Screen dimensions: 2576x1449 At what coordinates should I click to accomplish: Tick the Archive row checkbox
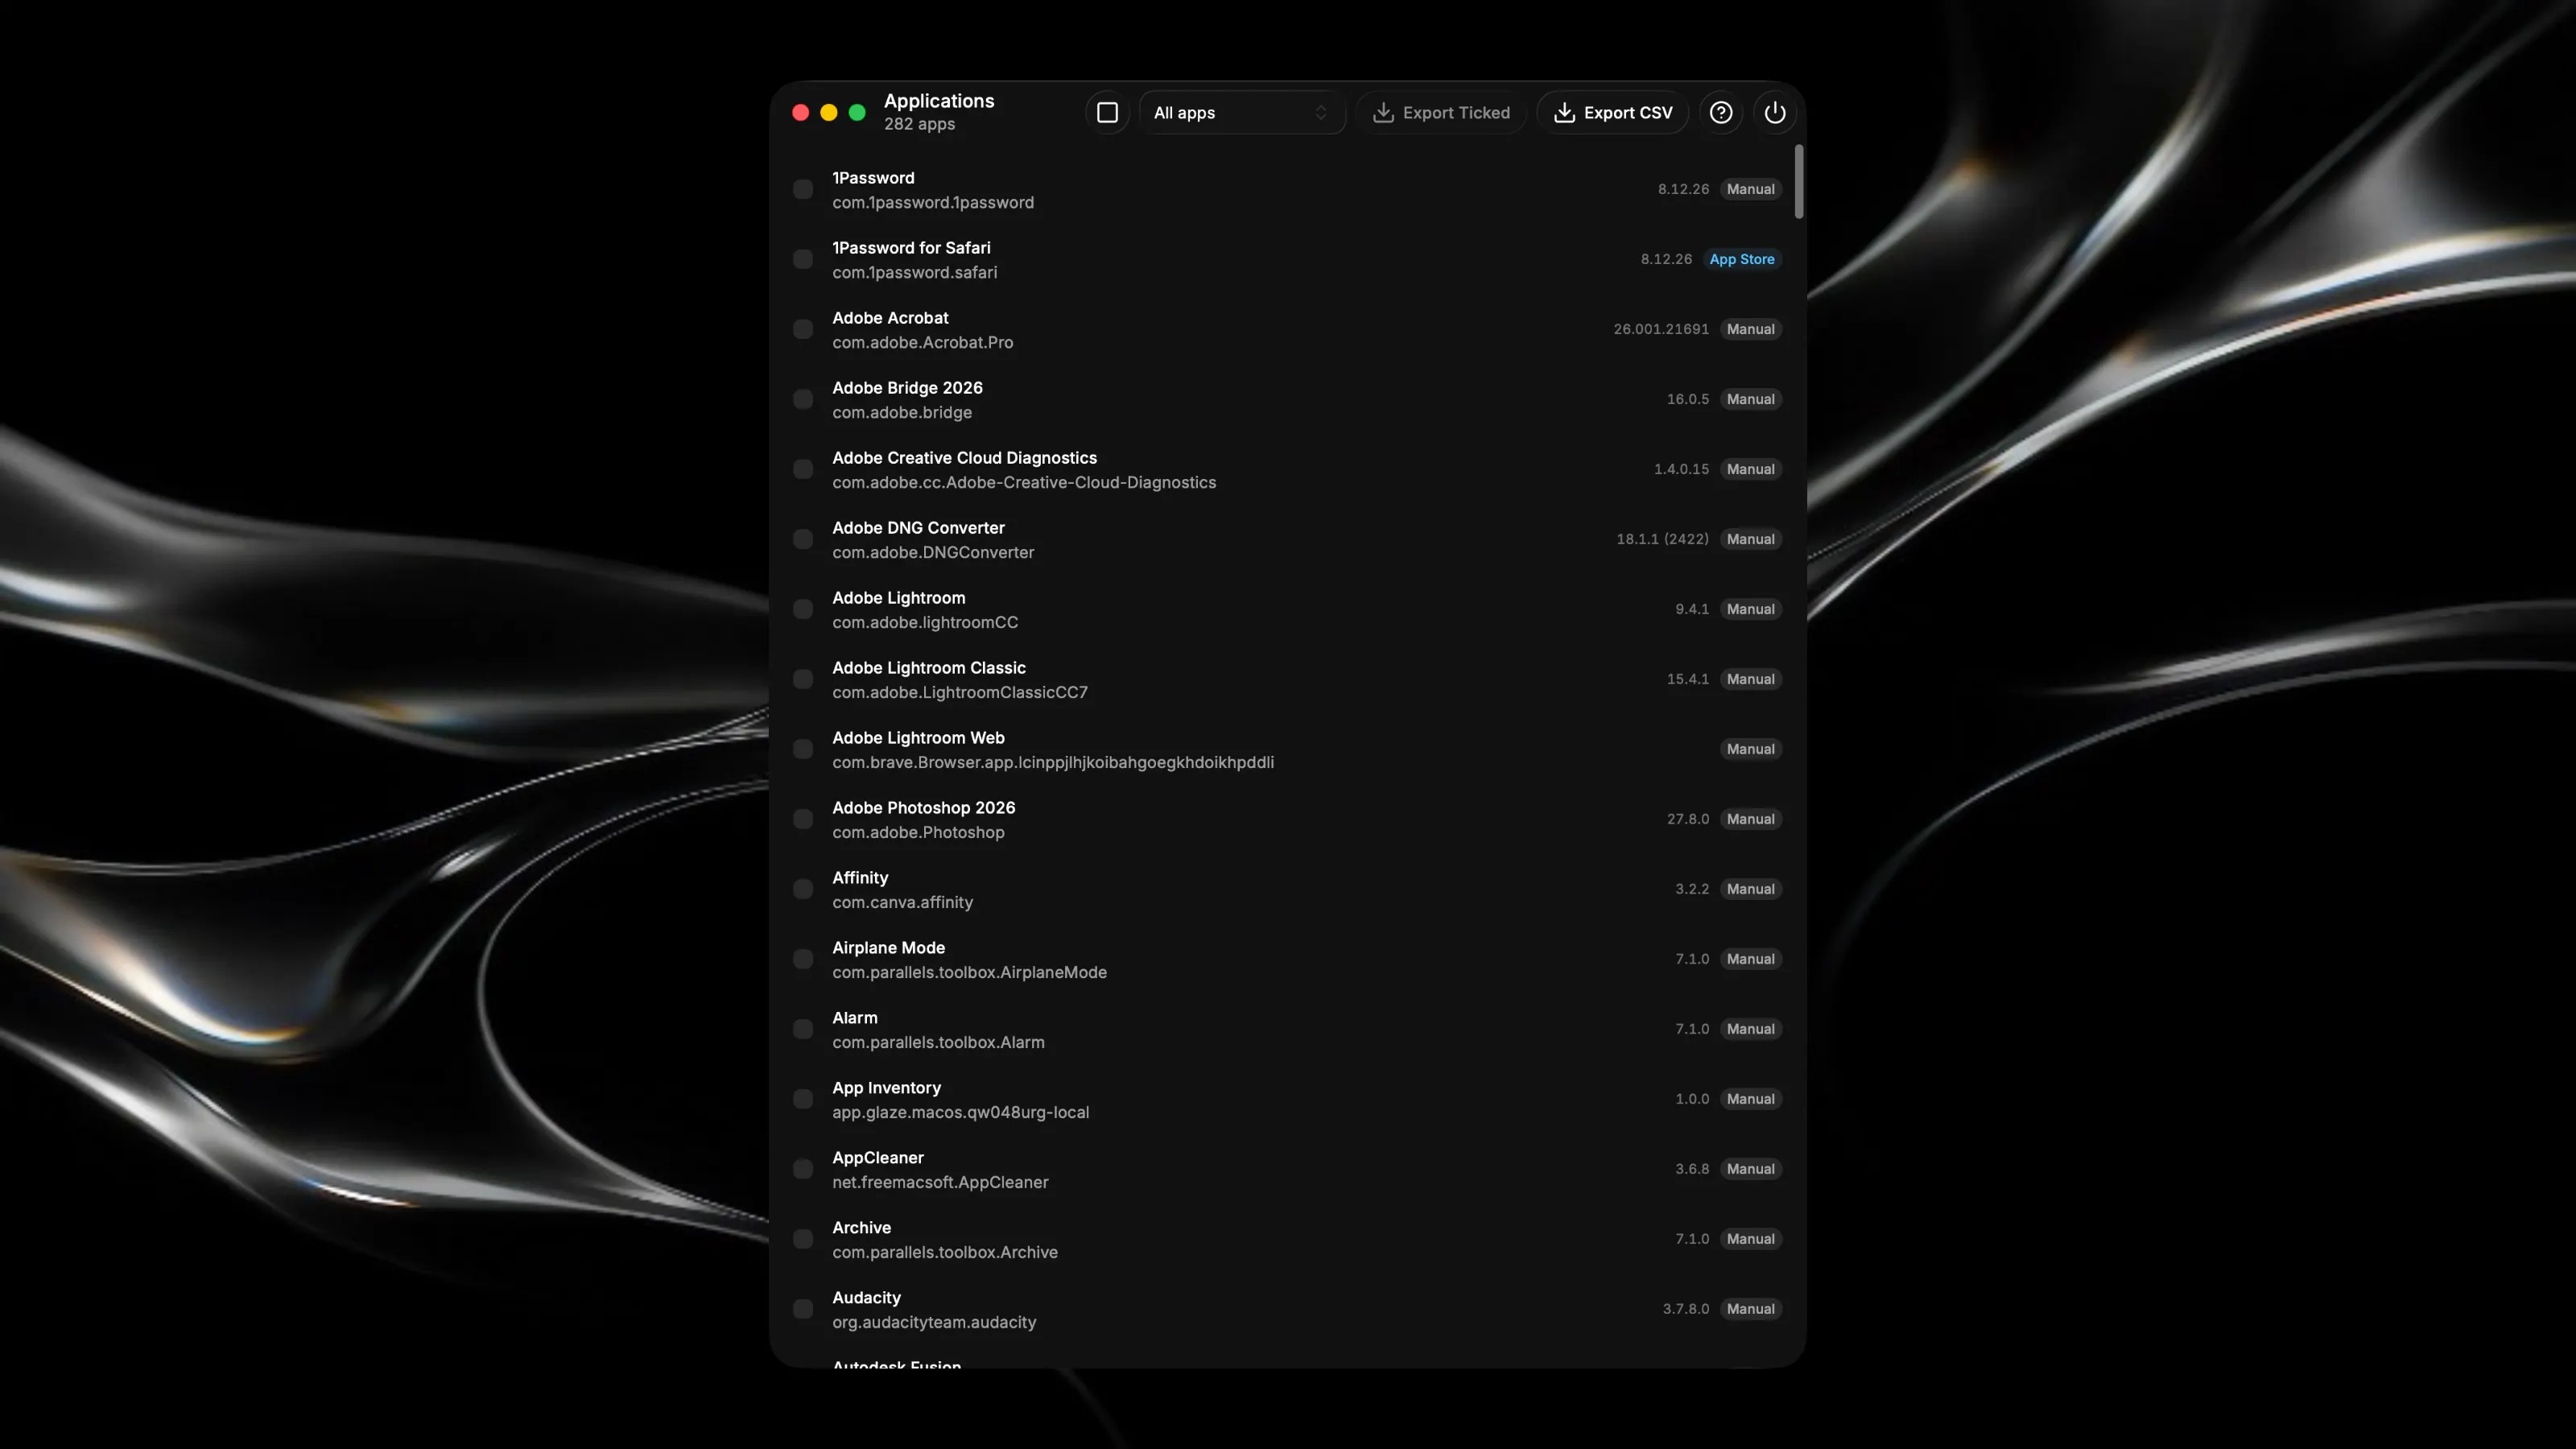click(x=803, y=1239)
